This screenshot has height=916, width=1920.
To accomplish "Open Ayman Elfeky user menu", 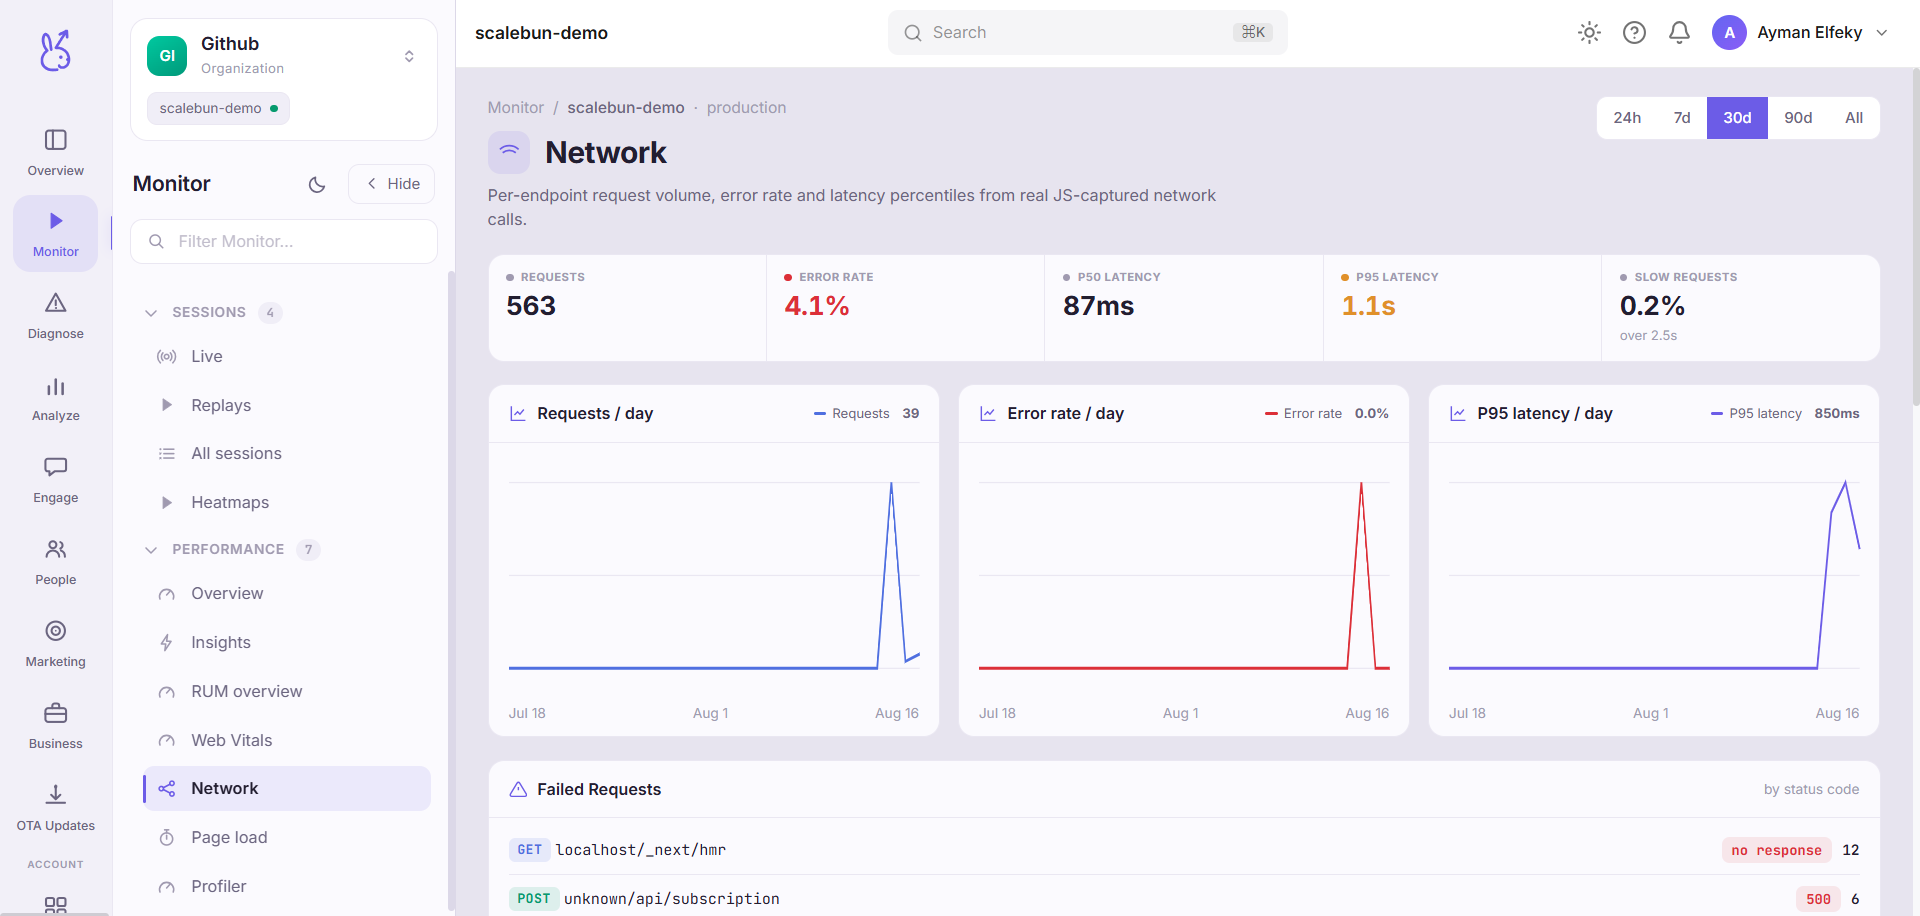I will point(1800,33).
